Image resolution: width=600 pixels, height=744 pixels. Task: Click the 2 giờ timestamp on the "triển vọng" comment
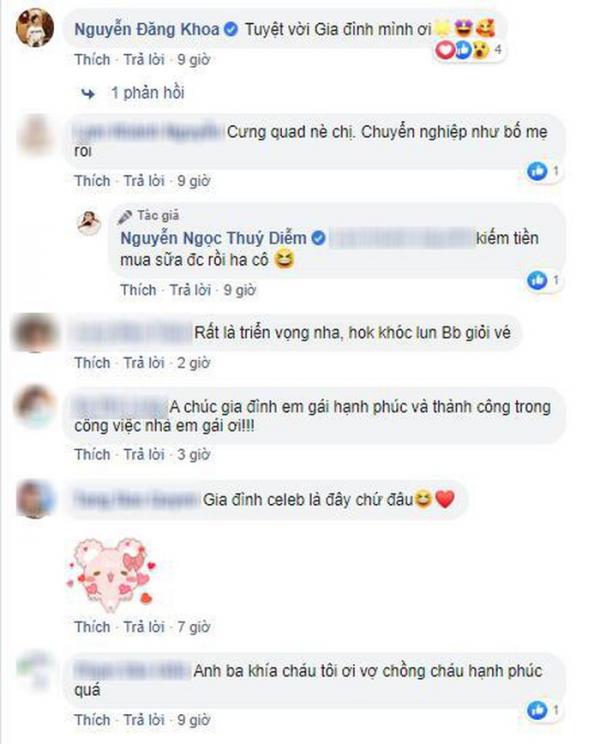(194, 363)
